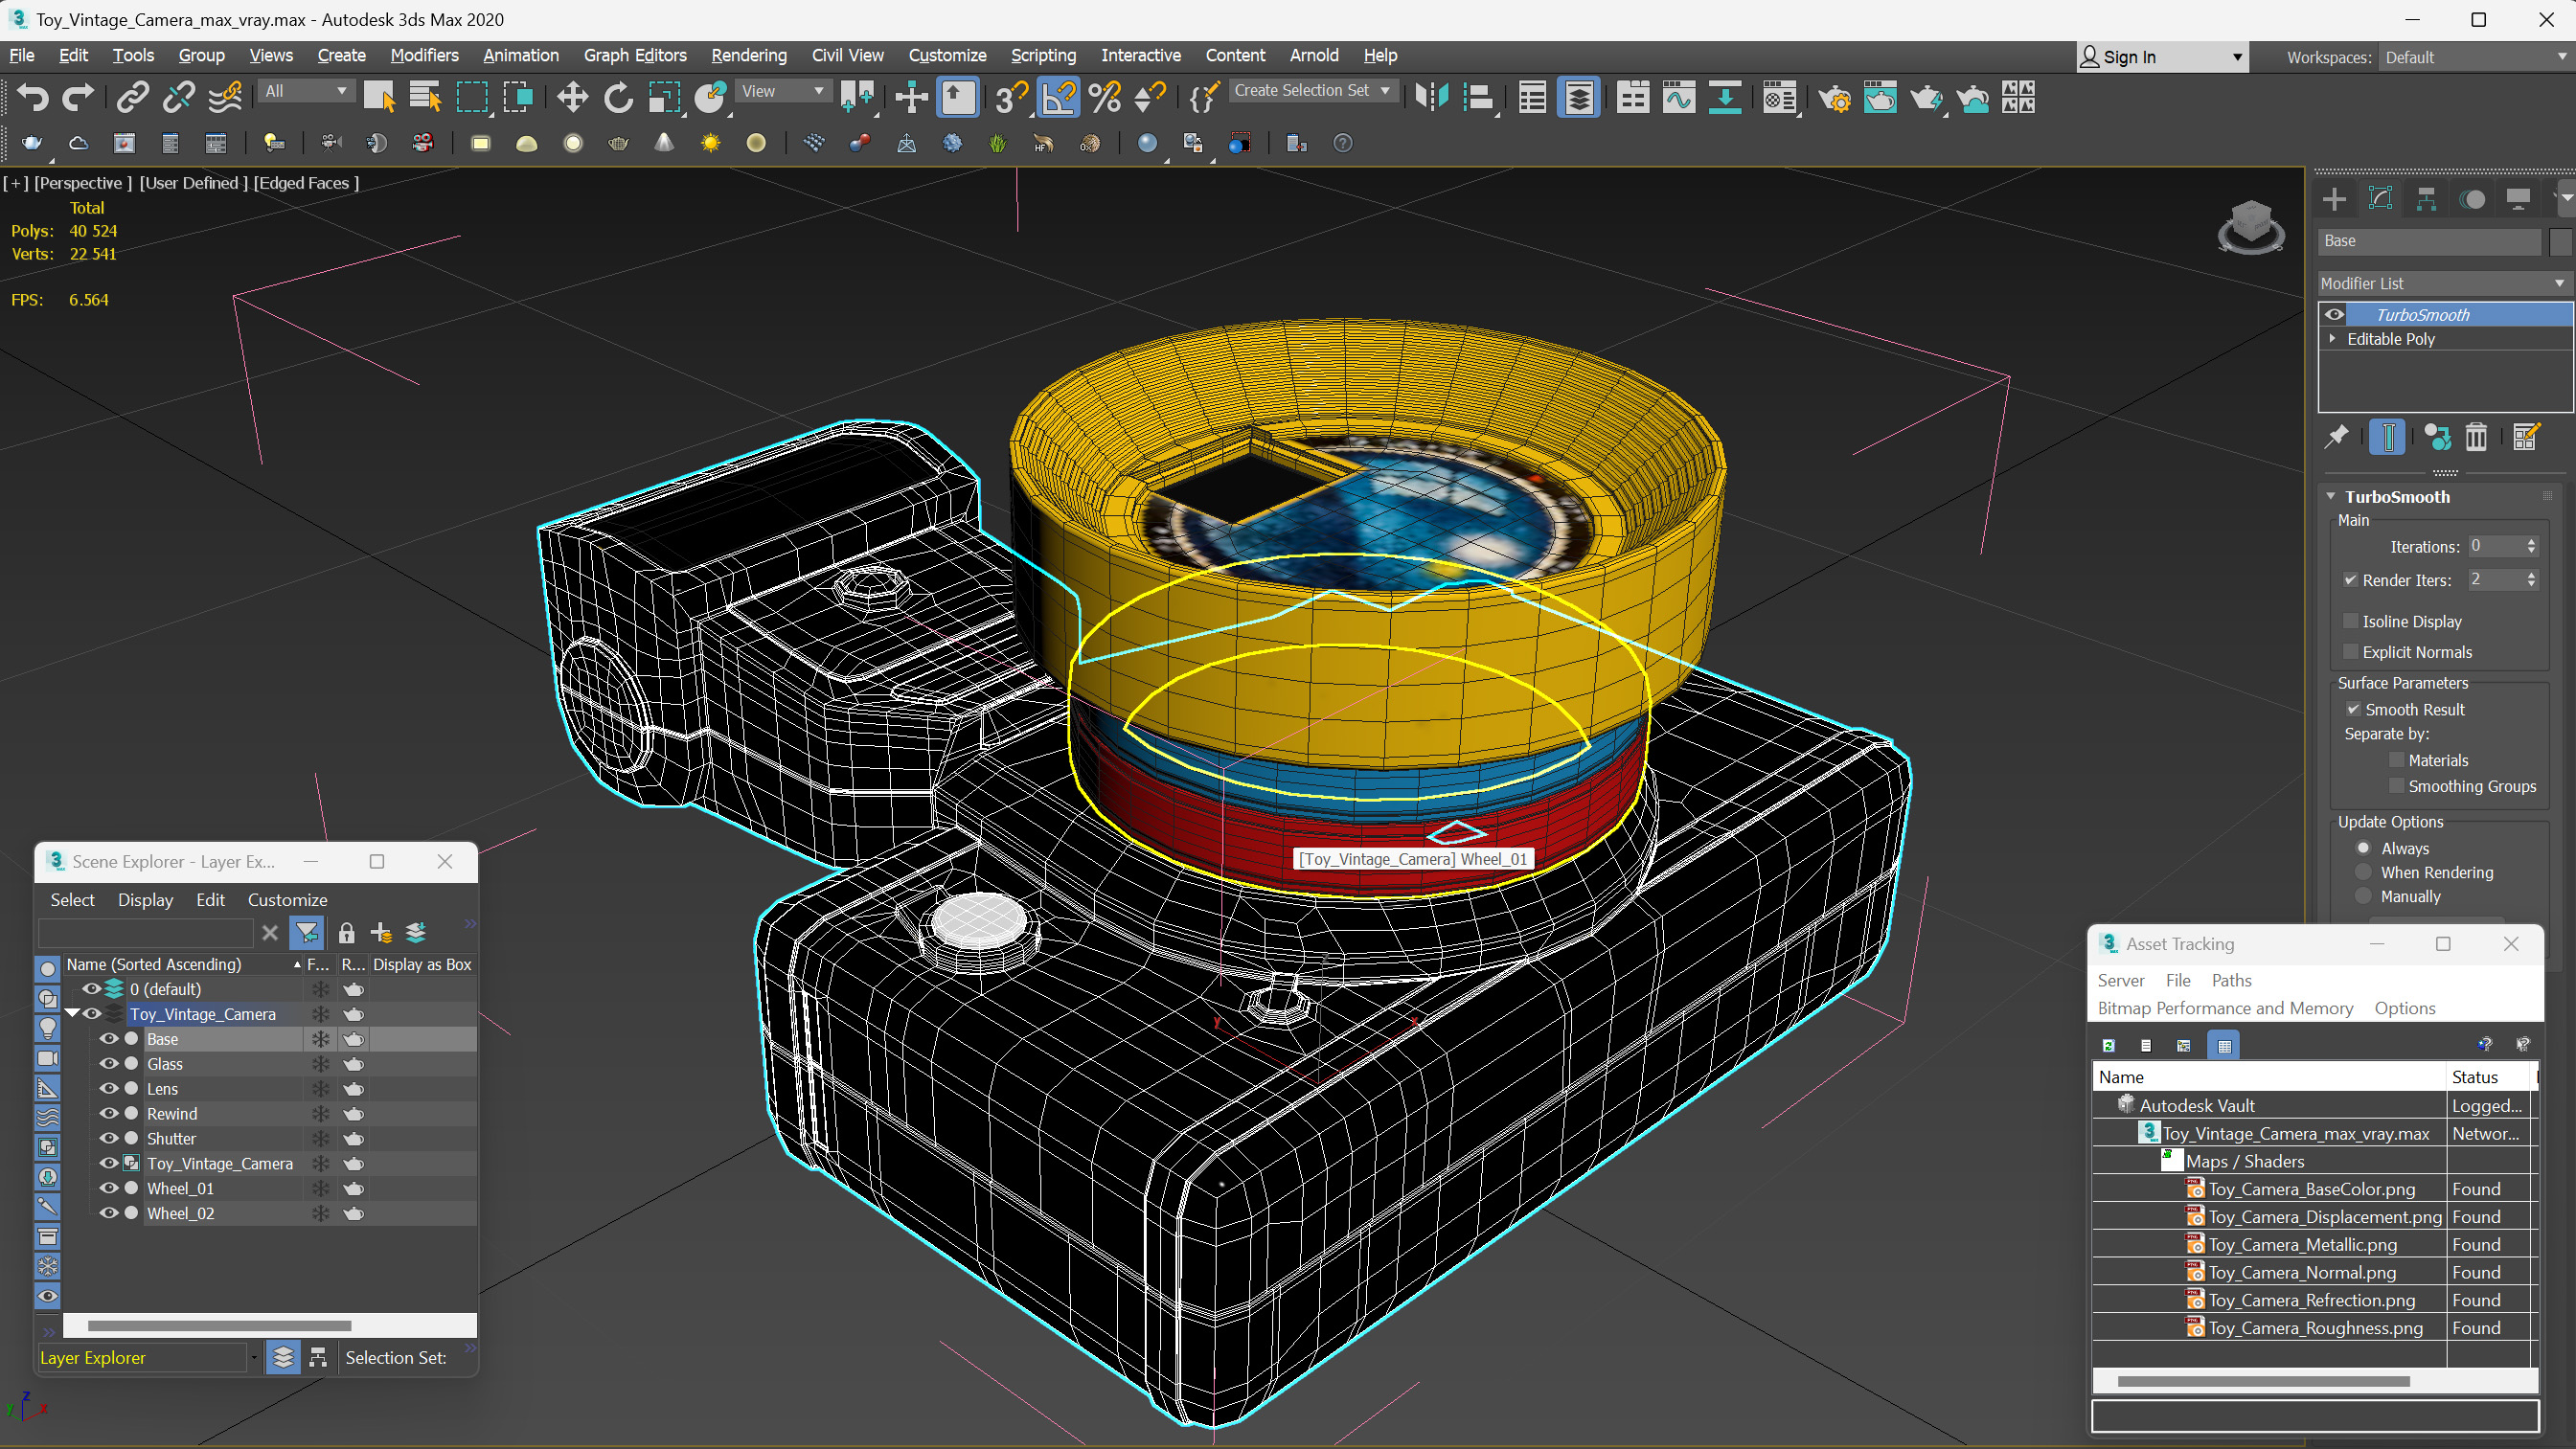Expand the Editable Poly modifier

coord(2333,339)
